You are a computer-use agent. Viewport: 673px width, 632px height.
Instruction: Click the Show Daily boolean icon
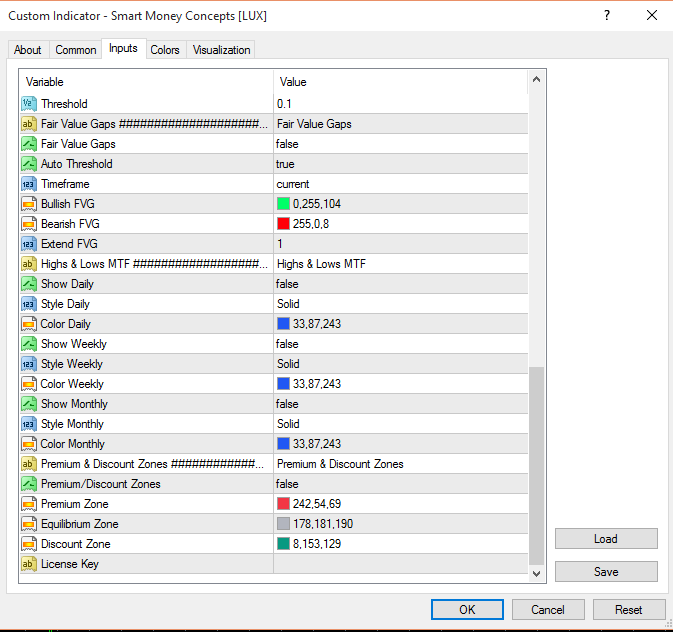(29, 284)
